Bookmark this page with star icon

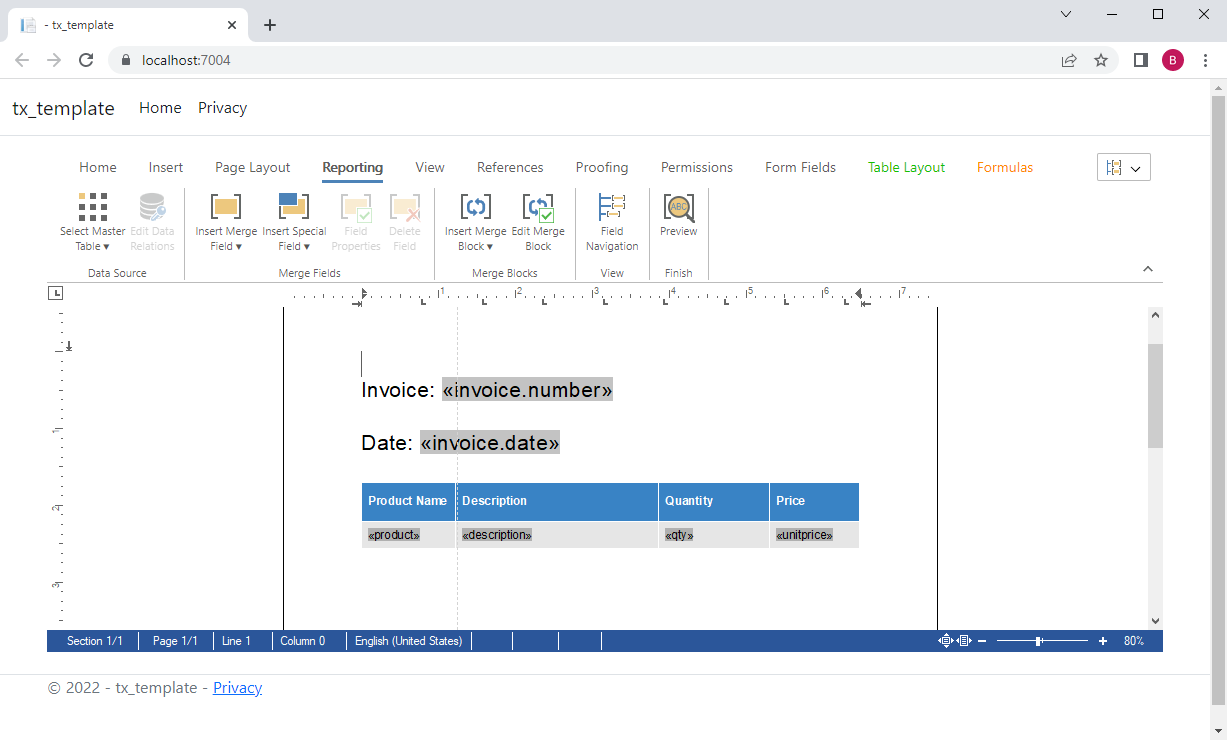click(x=1101, y=60)
